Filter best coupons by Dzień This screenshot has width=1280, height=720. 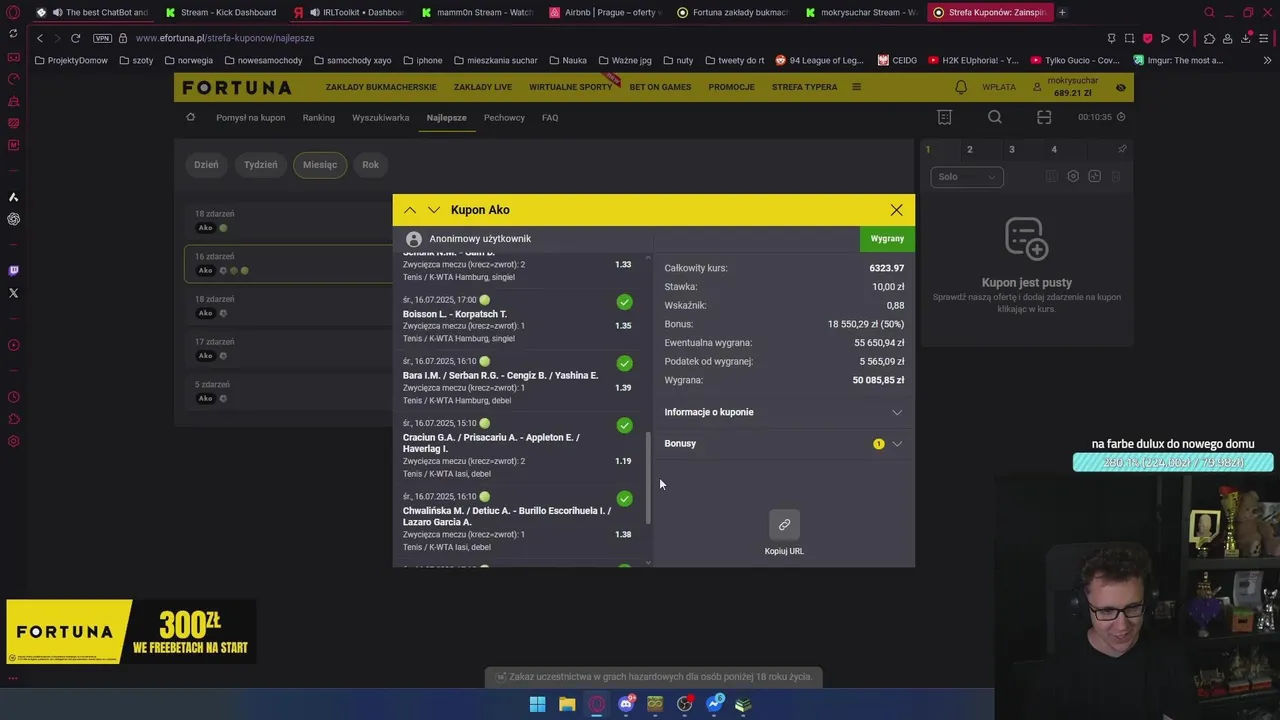pos(206,165)
